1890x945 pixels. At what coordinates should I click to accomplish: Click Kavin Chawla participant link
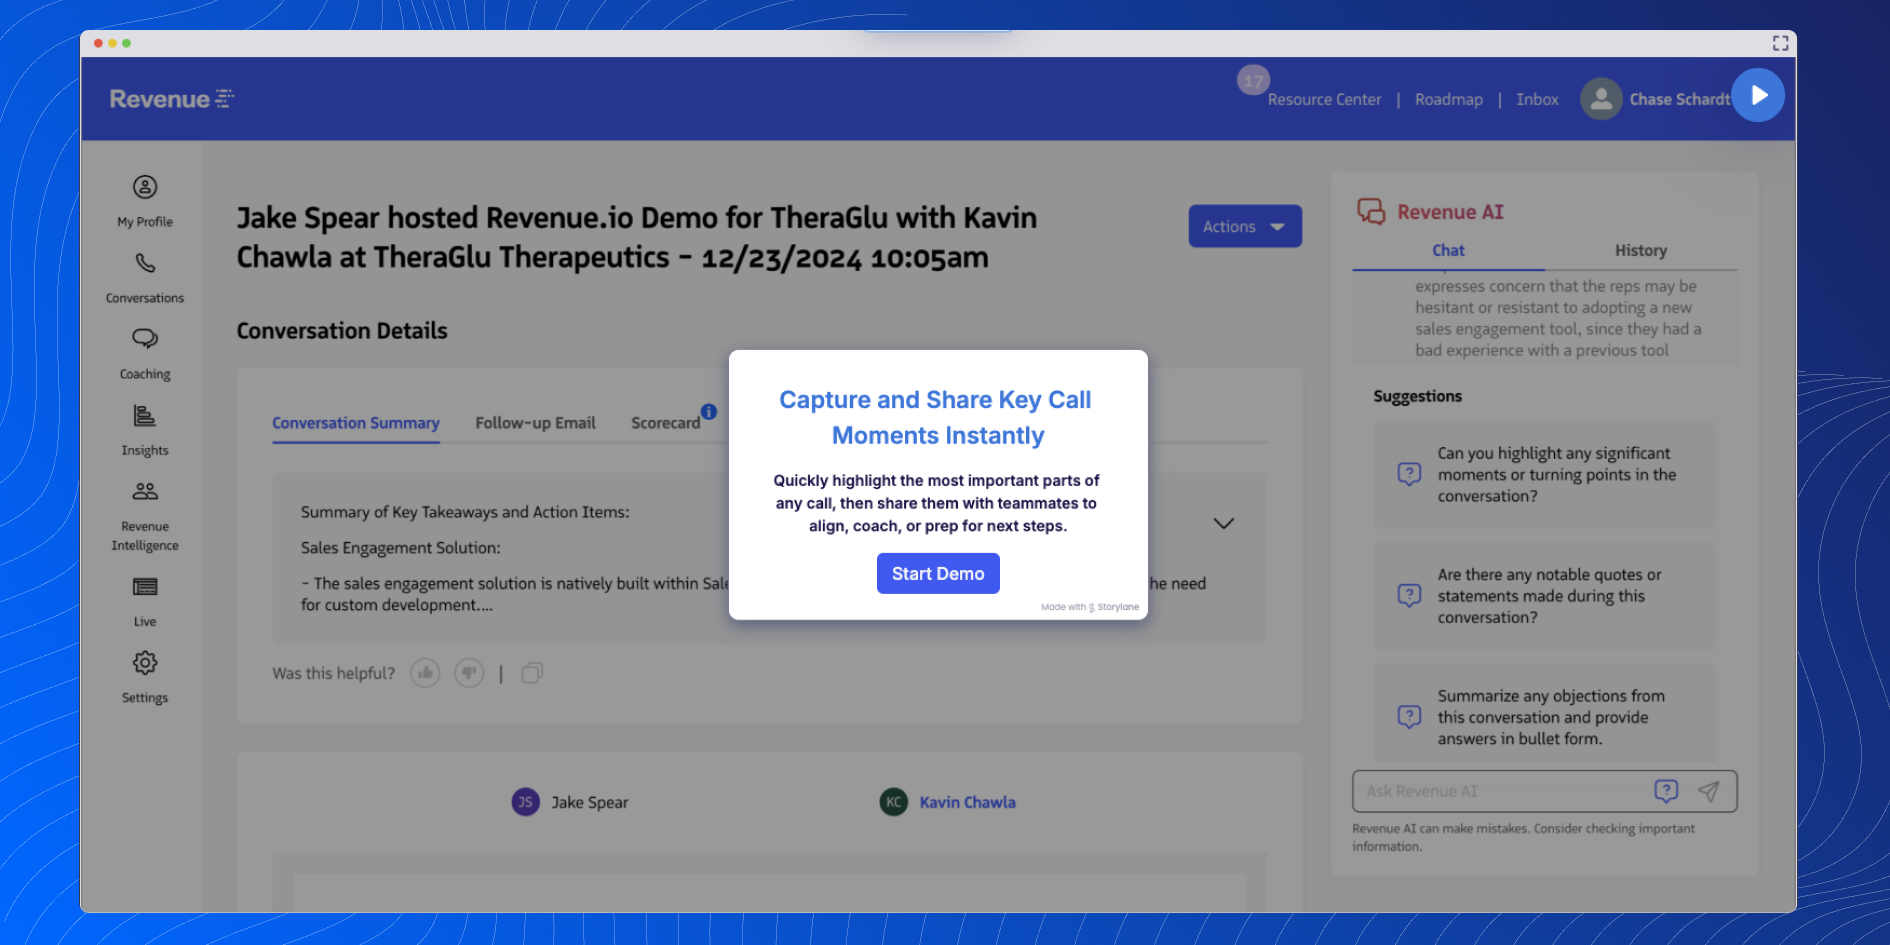pos(967,802)
